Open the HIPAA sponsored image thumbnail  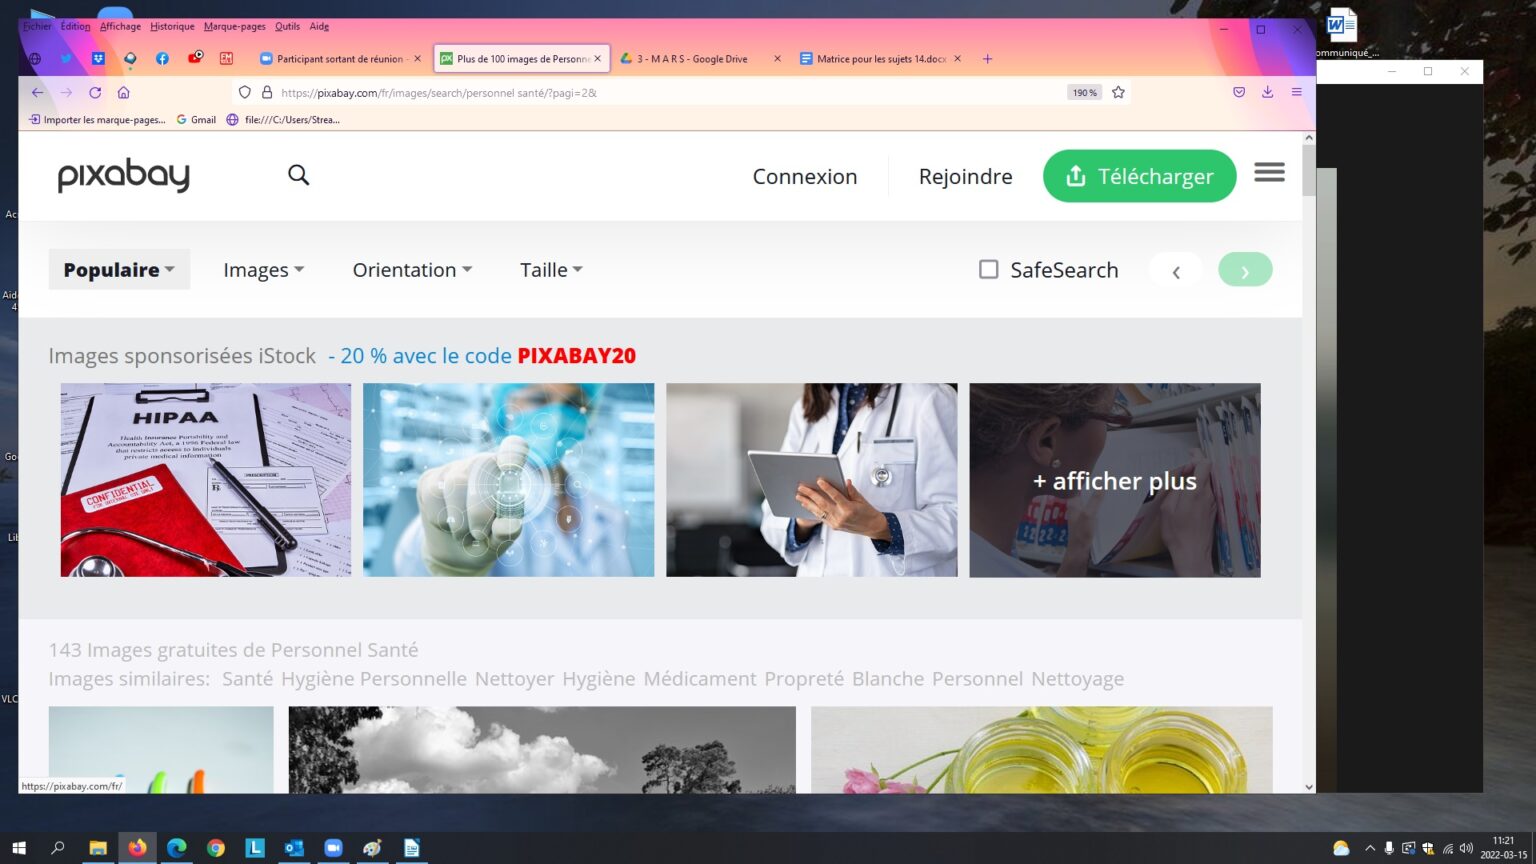(x=206, y=480)
